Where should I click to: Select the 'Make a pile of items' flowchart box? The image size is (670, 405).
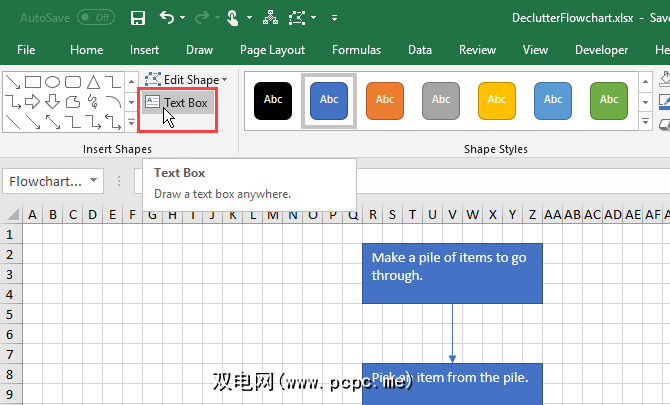452,272
